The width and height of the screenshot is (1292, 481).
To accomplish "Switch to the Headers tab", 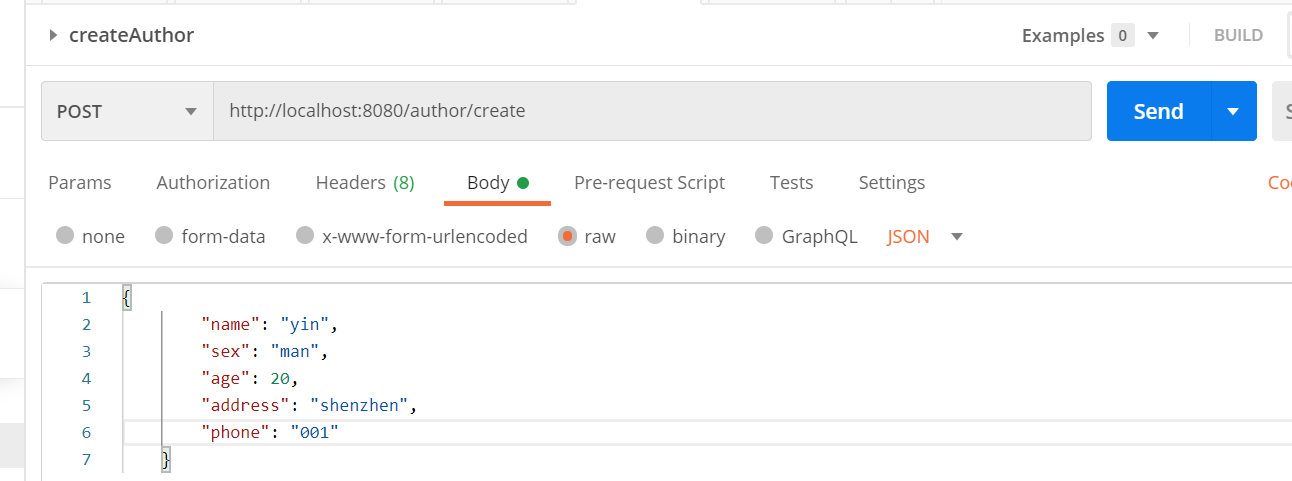I will 364,183.
